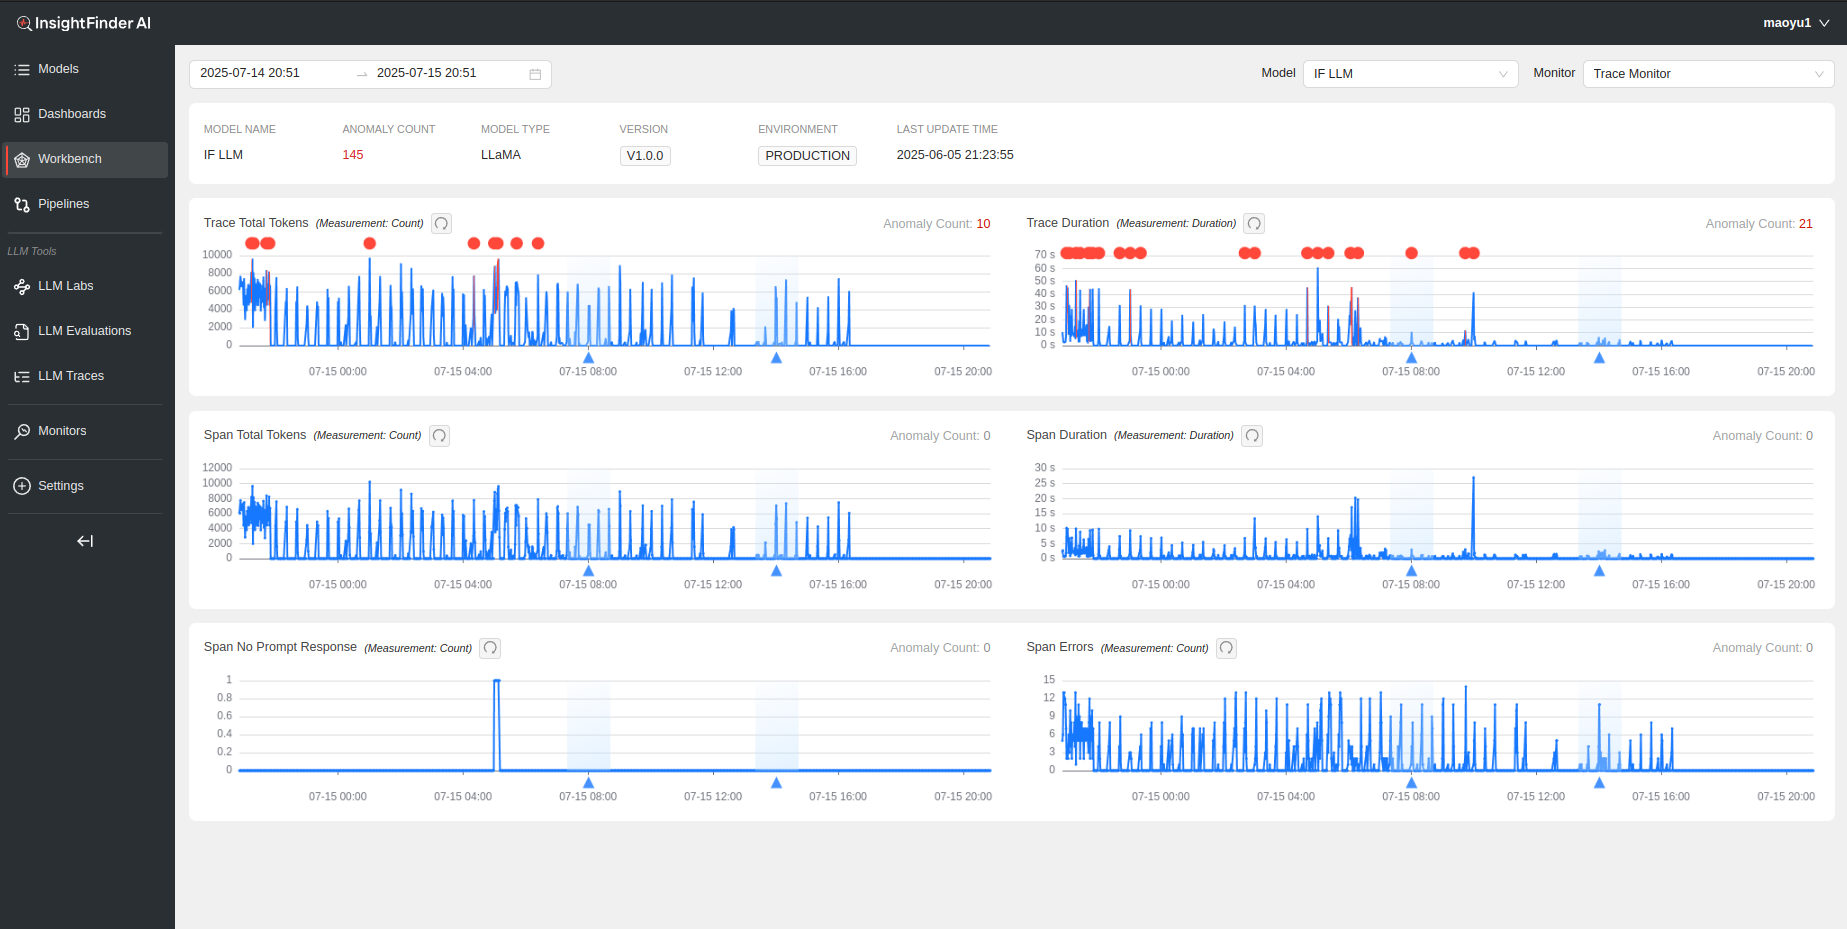The width and height of the screenshot is (1847, 929).
Task: Click the refresh icon beside Span Total Tokens
Action: 439,436
